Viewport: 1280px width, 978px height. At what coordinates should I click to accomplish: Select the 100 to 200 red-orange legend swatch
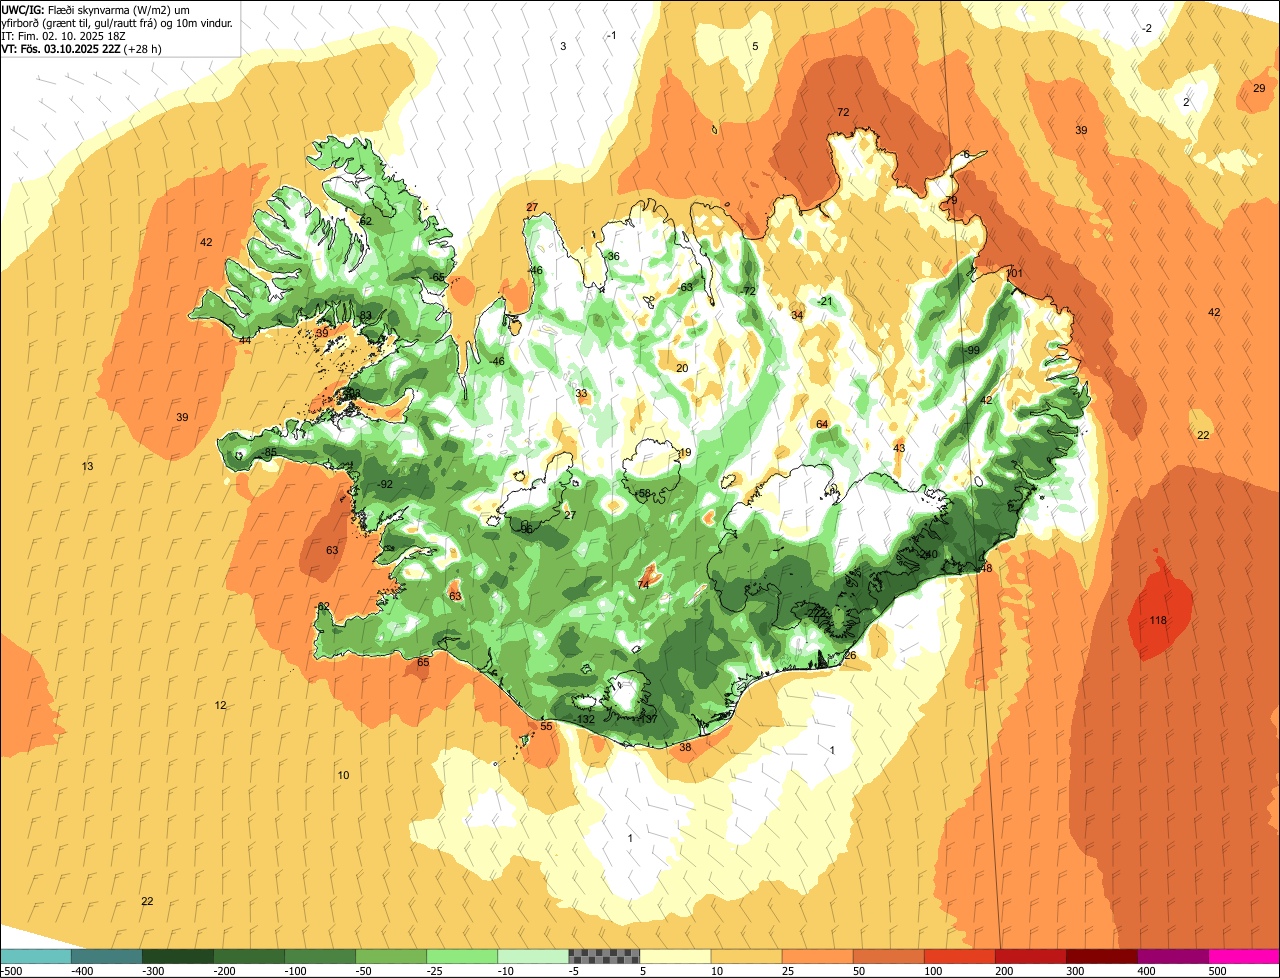(x=959, y=956)
